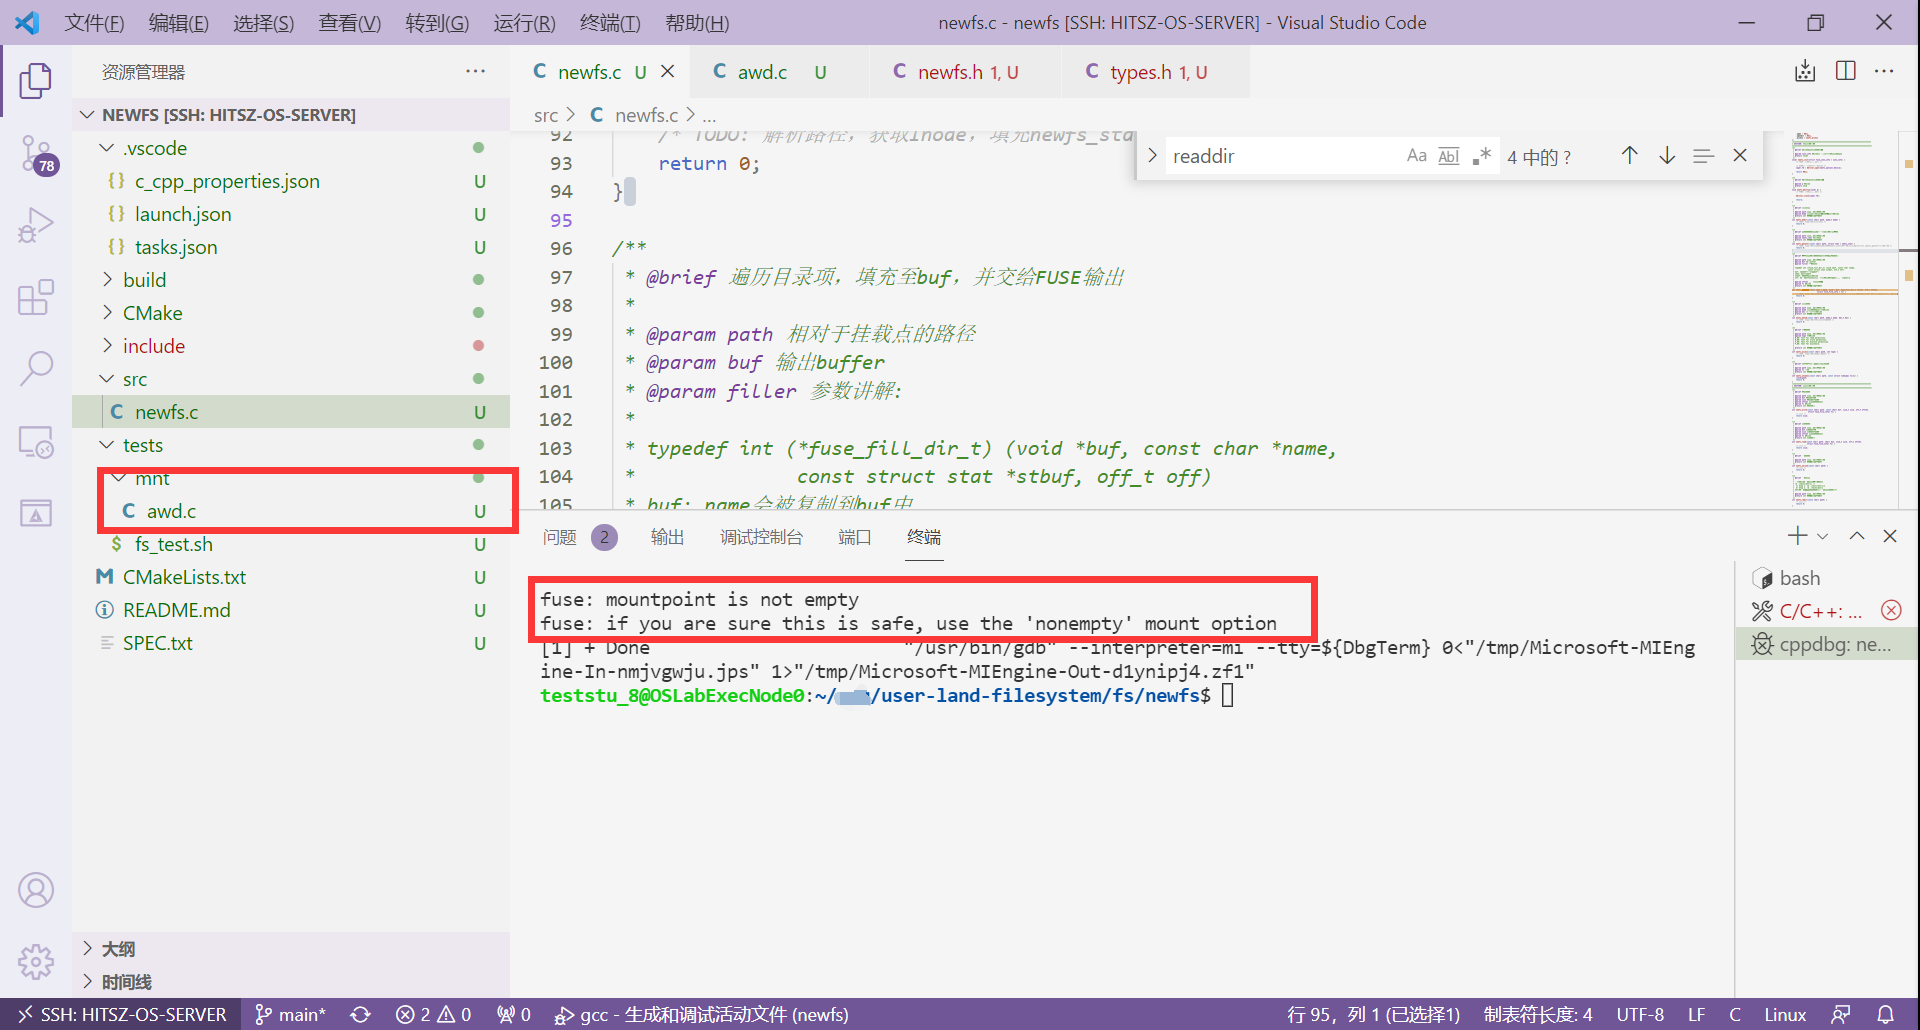Expand replace field in find widget
Viewport: 1920px width, 1030px height.
[1152, 156]
